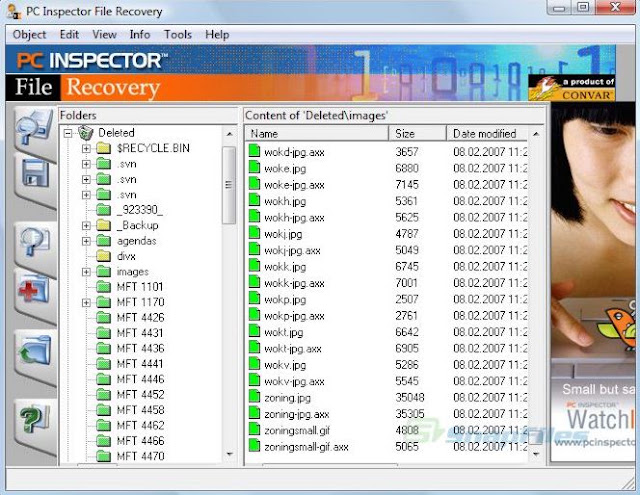Click the file icon beside wokt.jpg

254,331
